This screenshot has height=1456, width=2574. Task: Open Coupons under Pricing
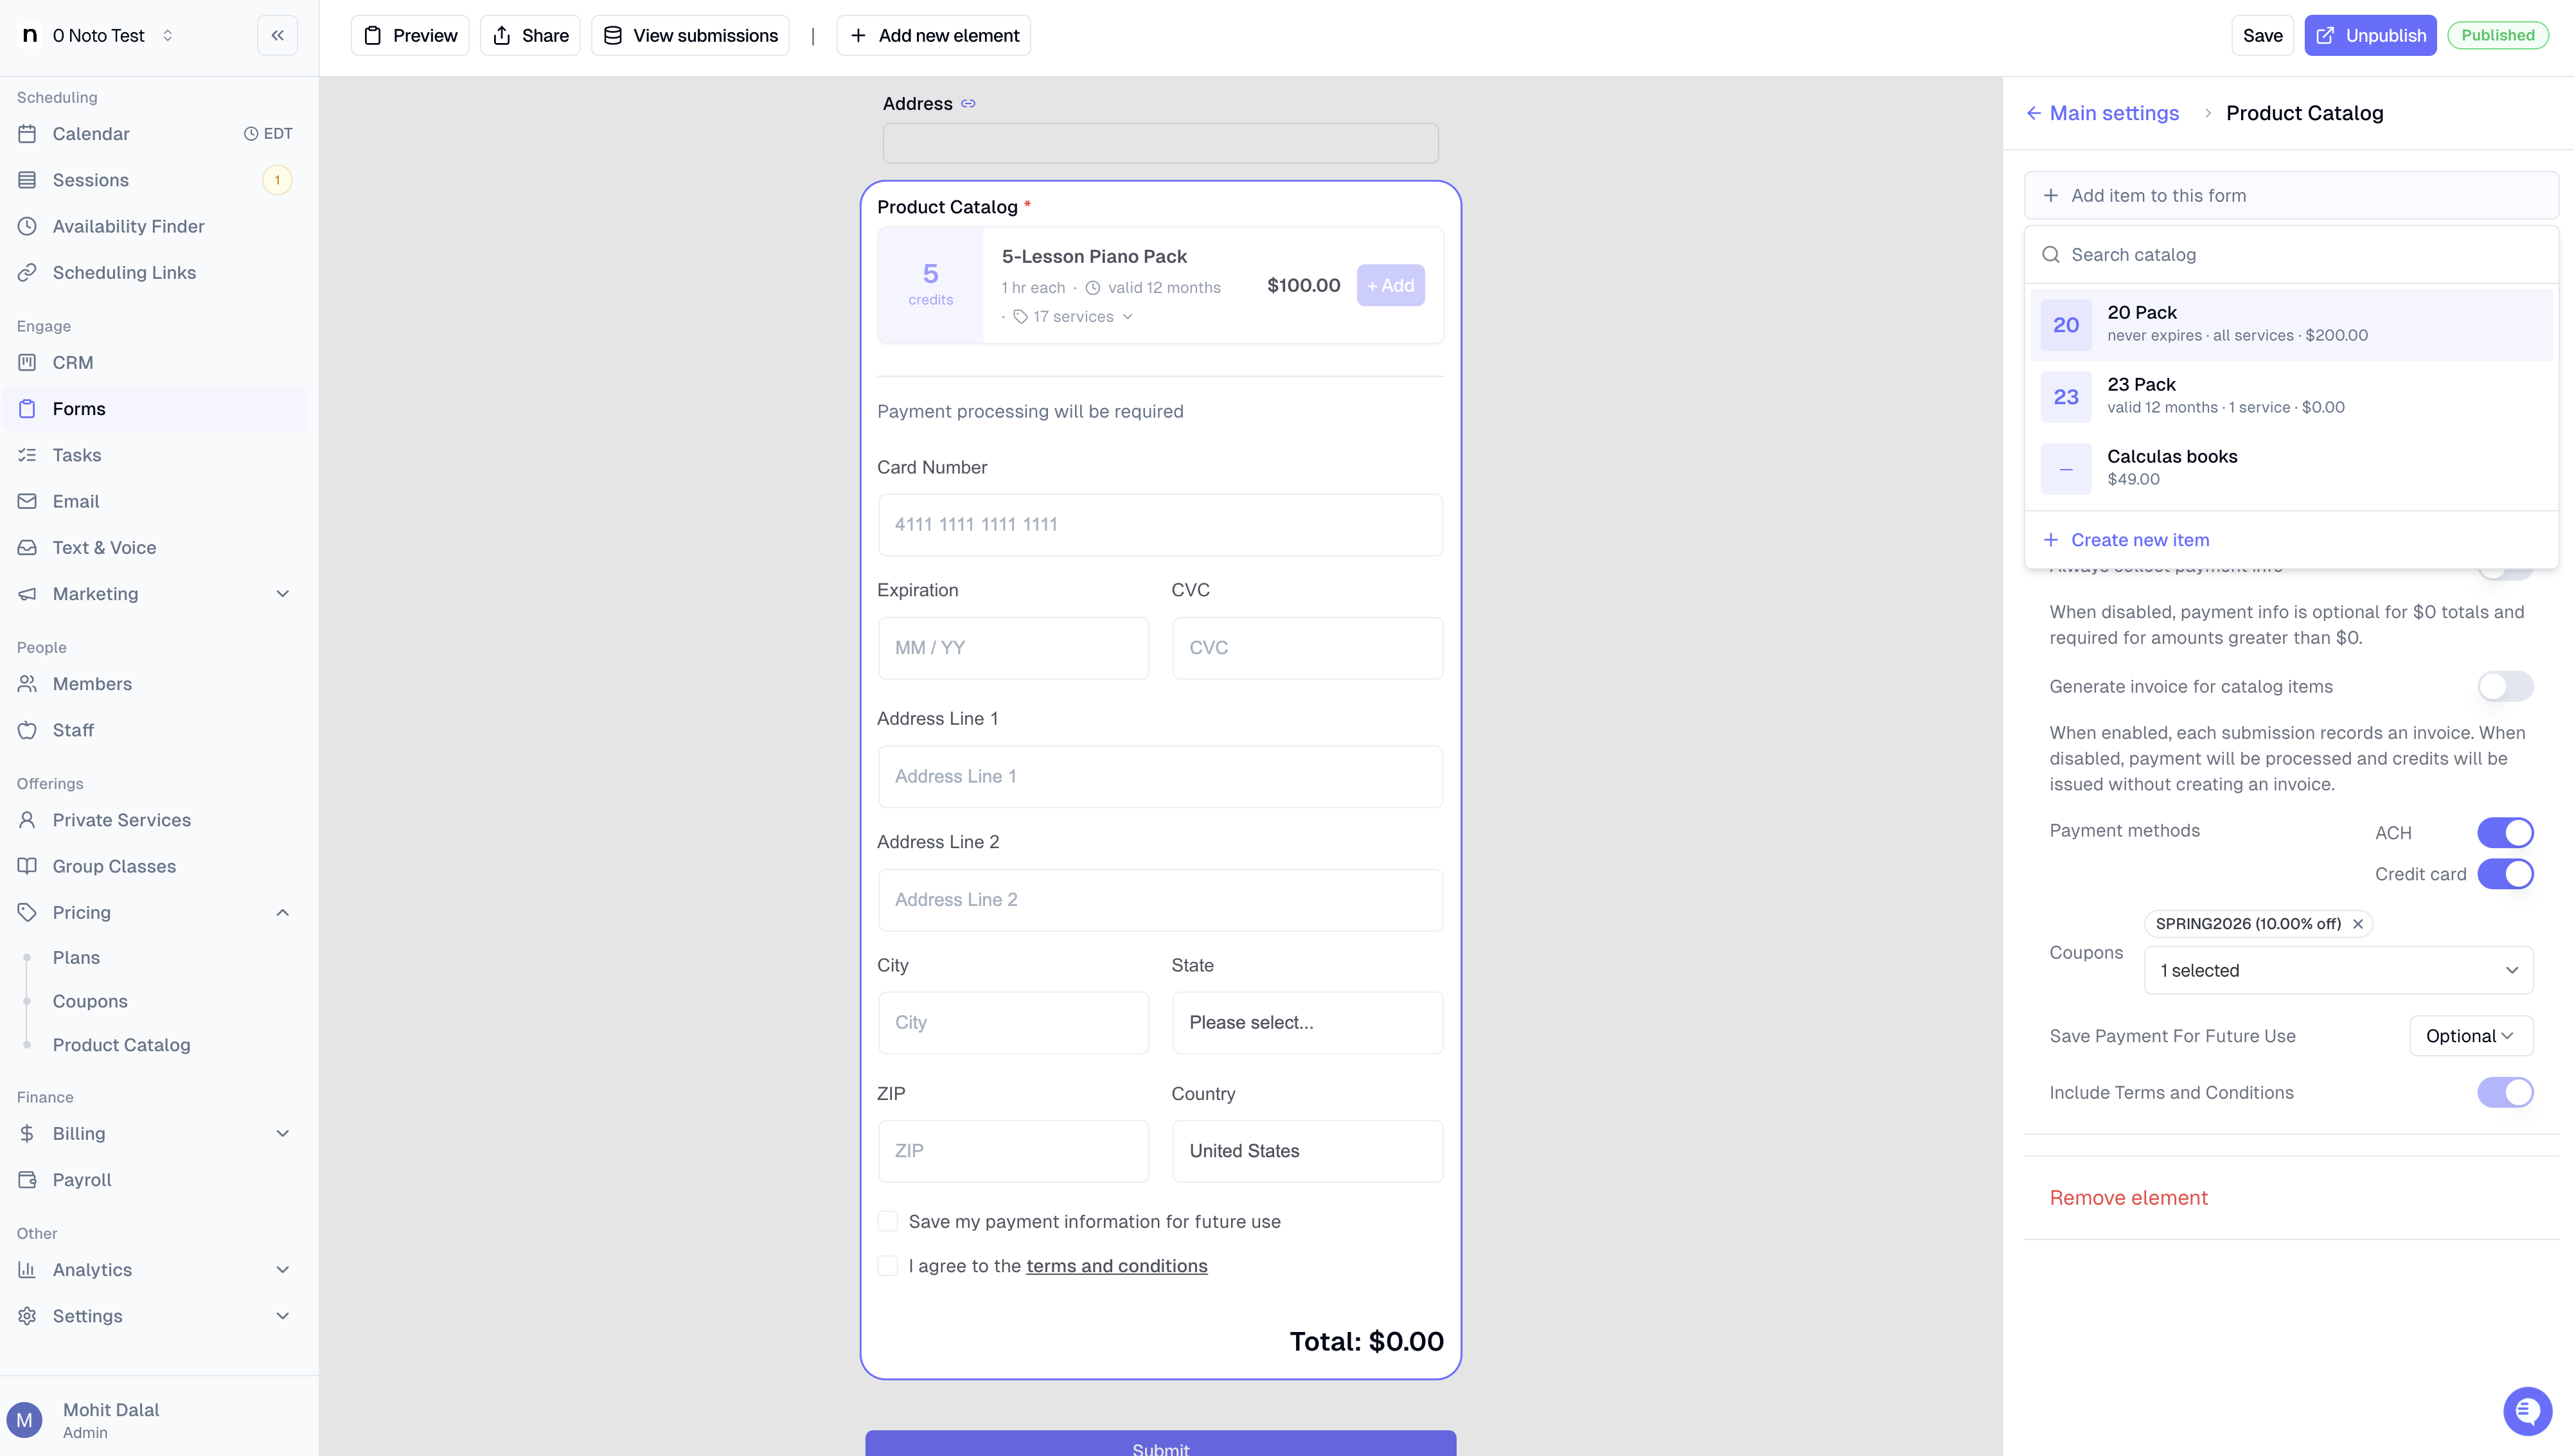click(90, 1002)
